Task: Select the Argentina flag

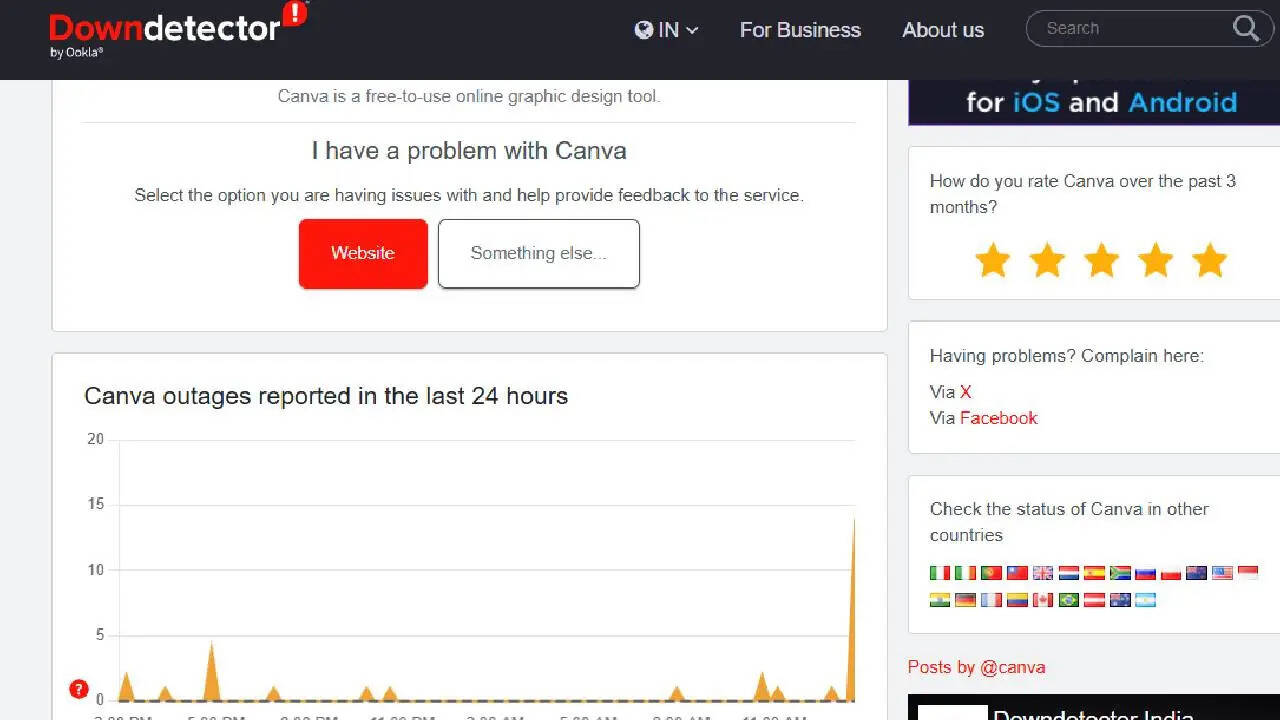Action: click(1146, 600)
